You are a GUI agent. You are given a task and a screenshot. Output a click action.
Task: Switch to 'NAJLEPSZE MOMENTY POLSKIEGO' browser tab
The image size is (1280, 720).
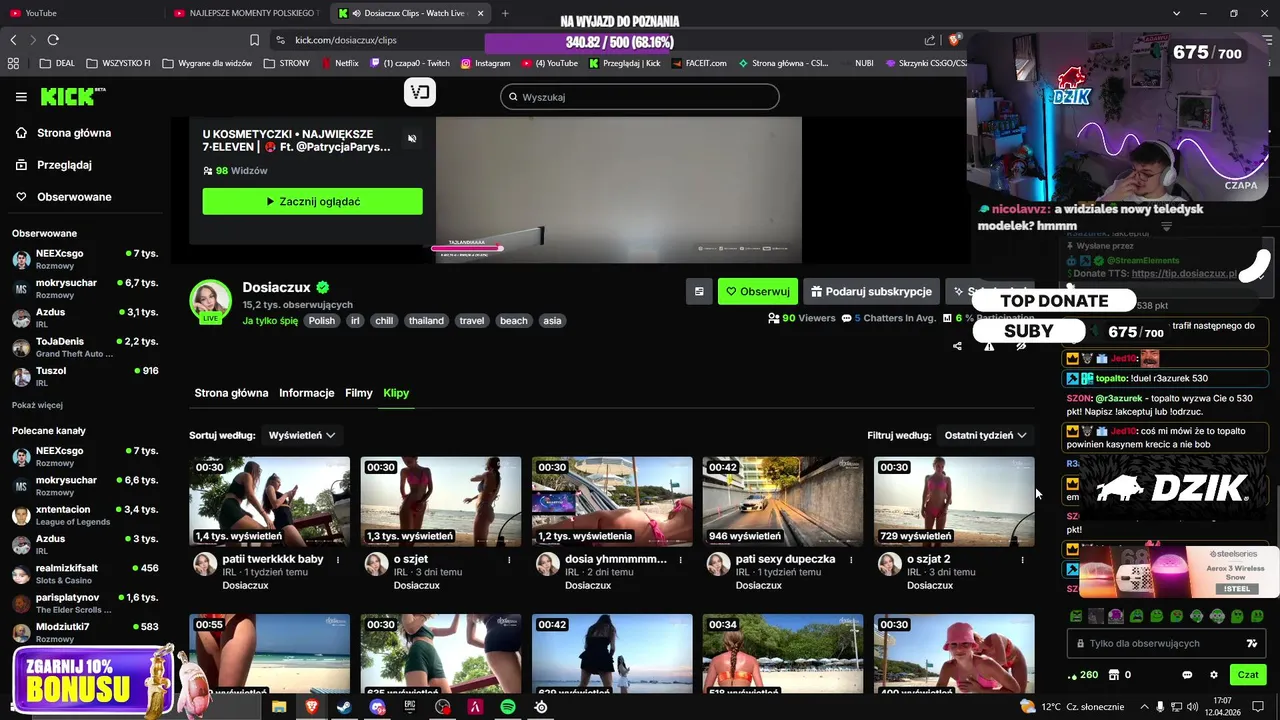tap(245, 13)
